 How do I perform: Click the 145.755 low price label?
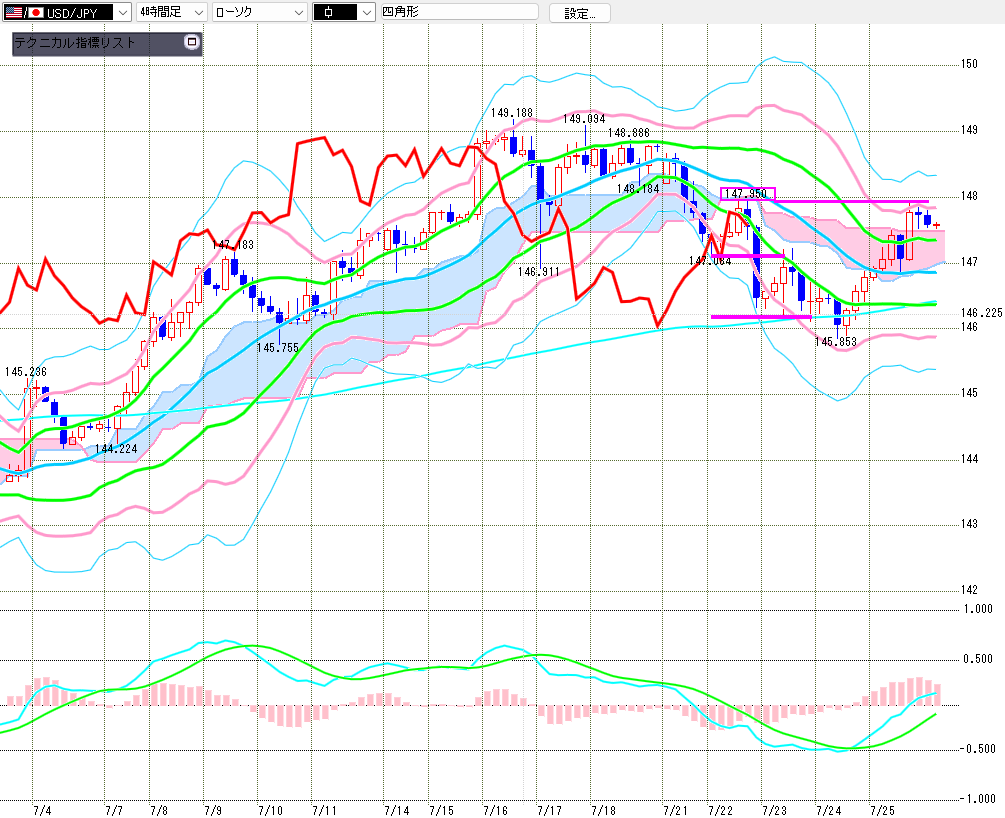click(278, 347)
